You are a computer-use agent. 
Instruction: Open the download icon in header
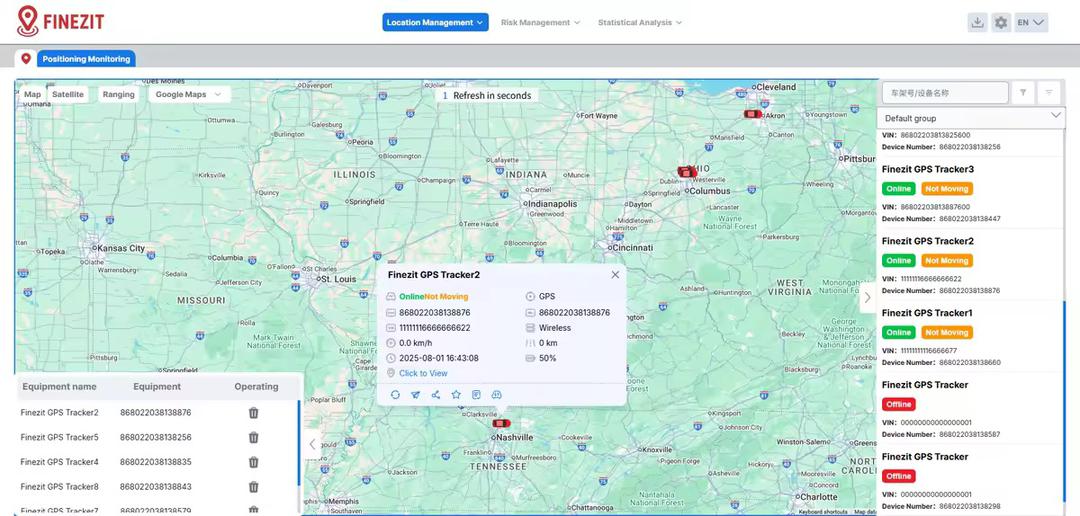pos(977,22)
